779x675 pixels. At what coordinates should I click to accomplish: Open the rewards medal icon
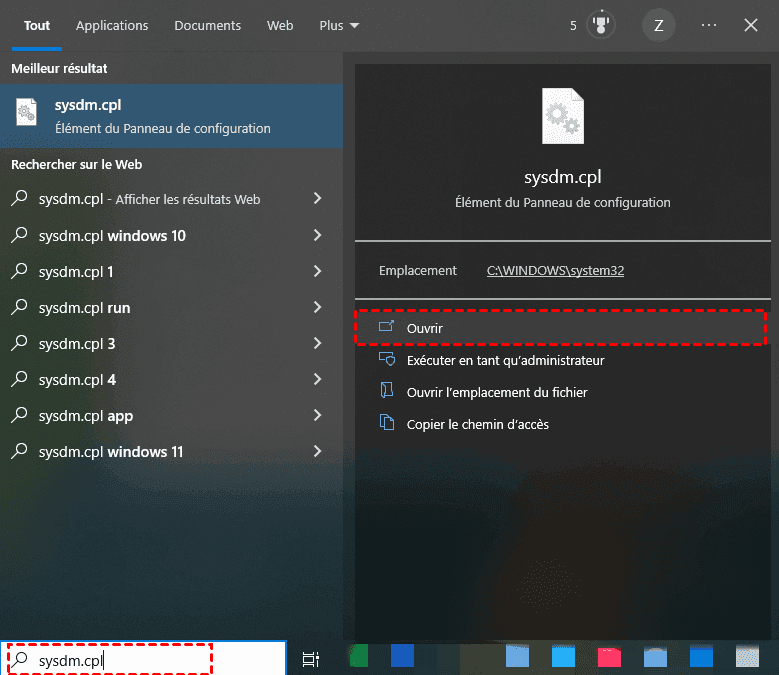601,24
